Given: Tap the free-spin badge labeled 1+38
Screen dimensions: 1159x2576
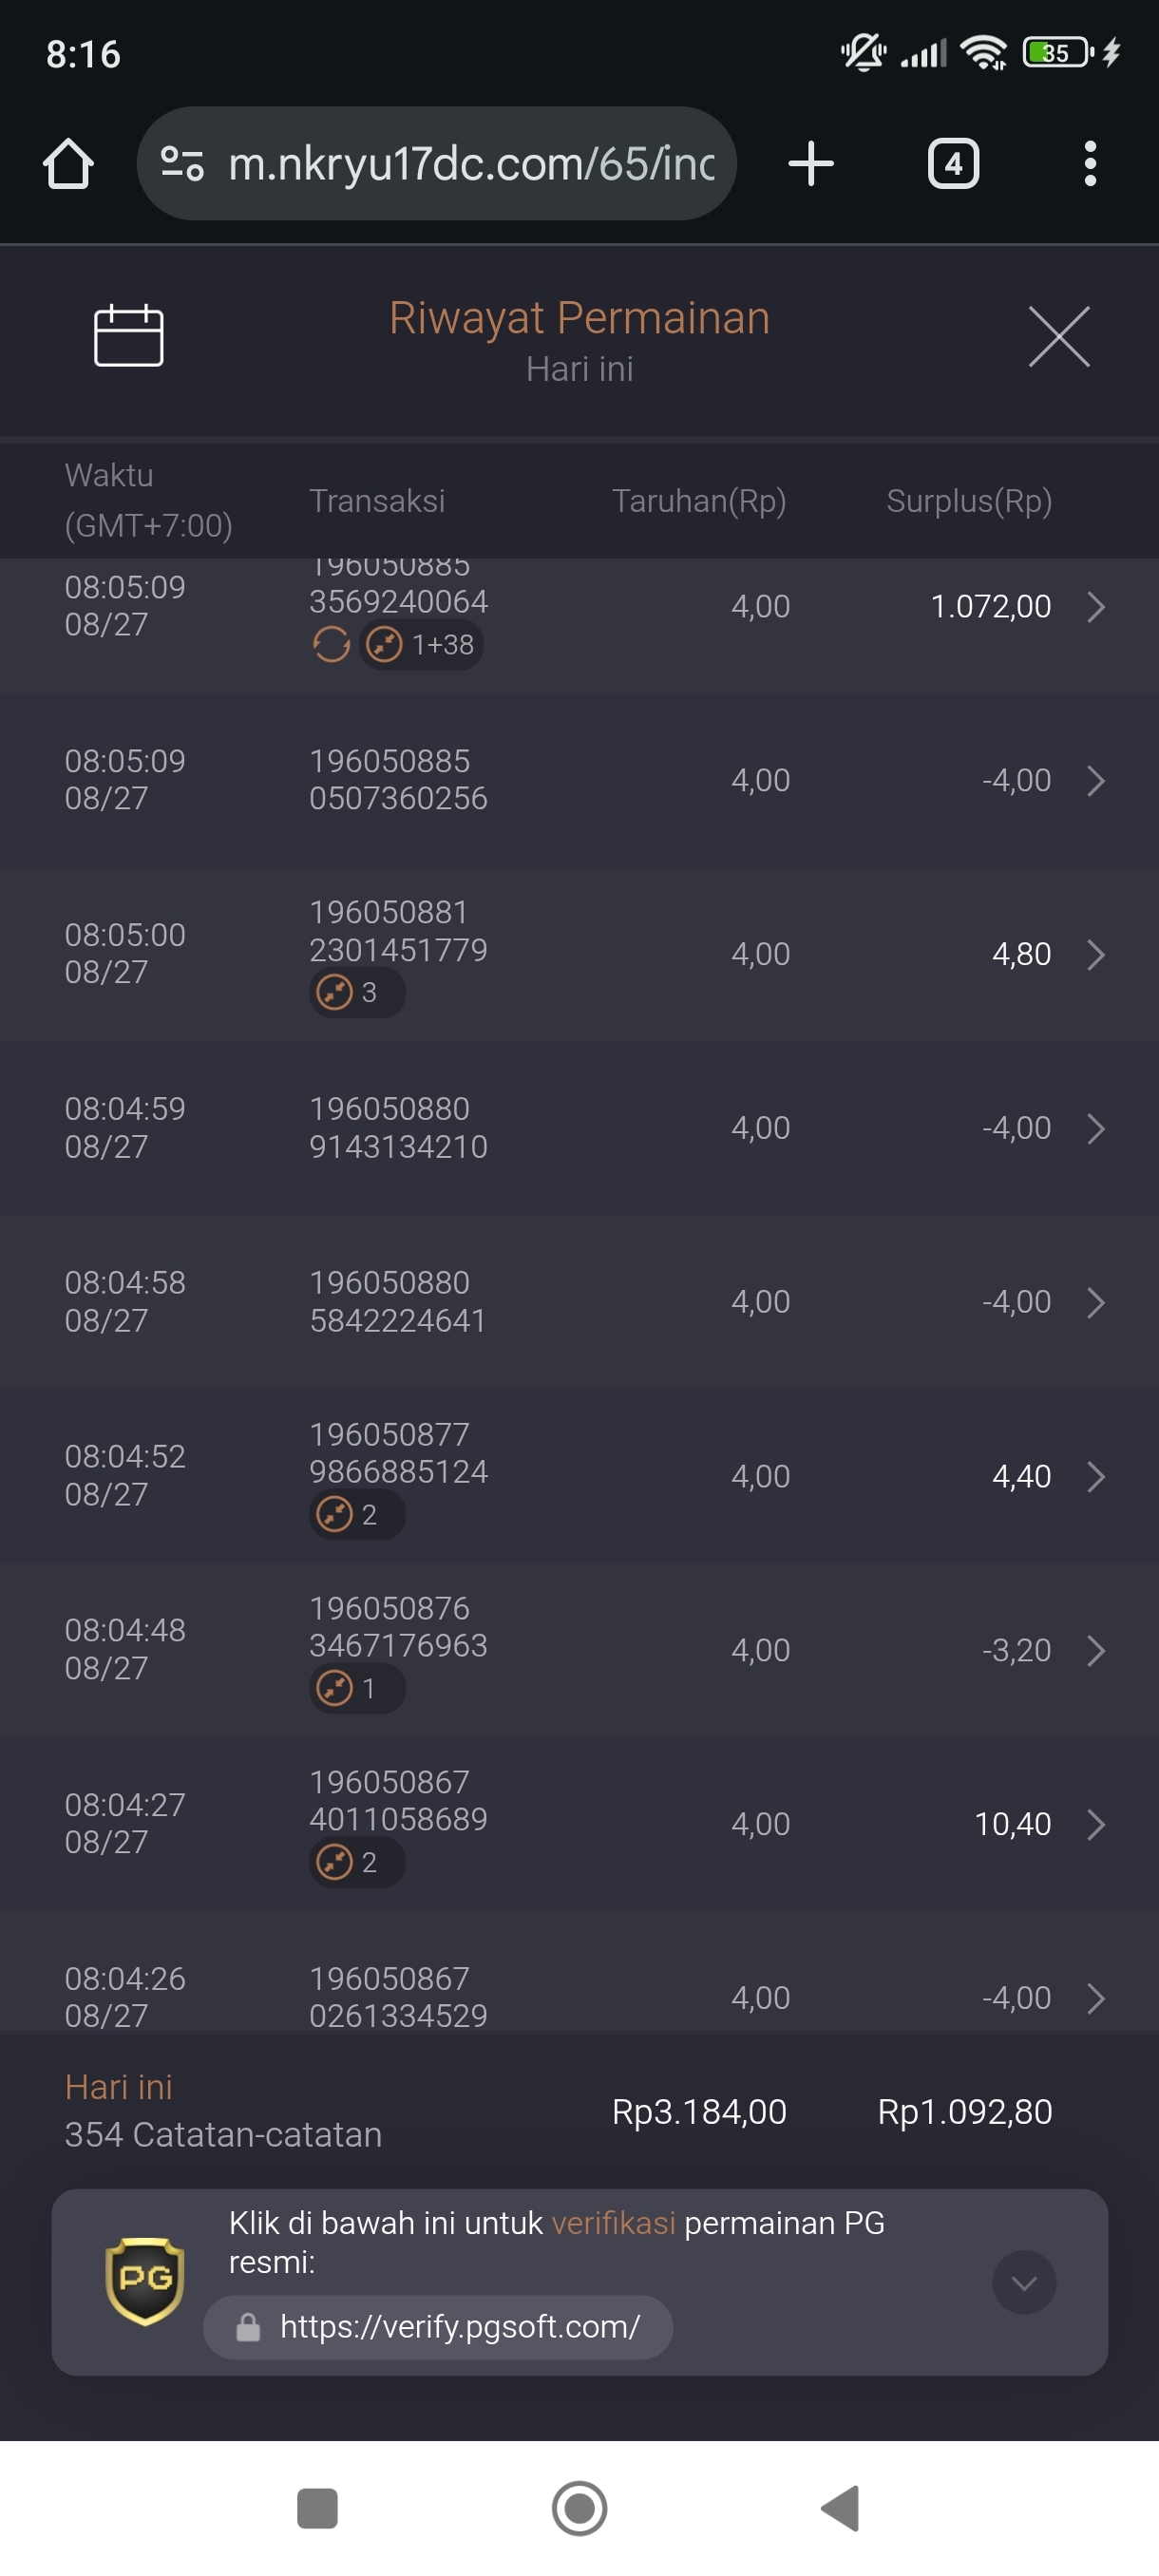Looking at the screenshot, I should pyautogui.click(x=422, y=645).
